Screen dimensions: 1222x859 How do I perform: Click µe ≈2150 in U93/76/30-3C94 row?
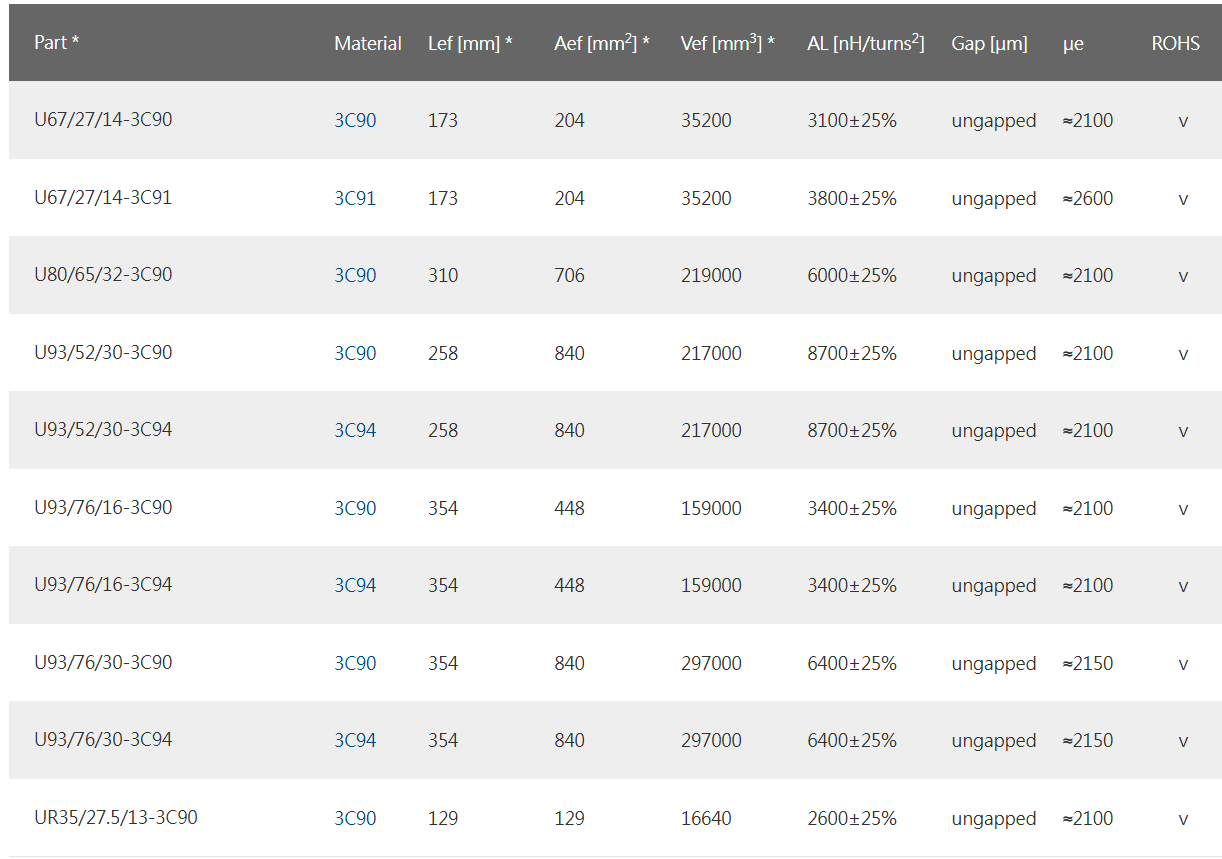pyautogui.click(x=1088, y=740)
